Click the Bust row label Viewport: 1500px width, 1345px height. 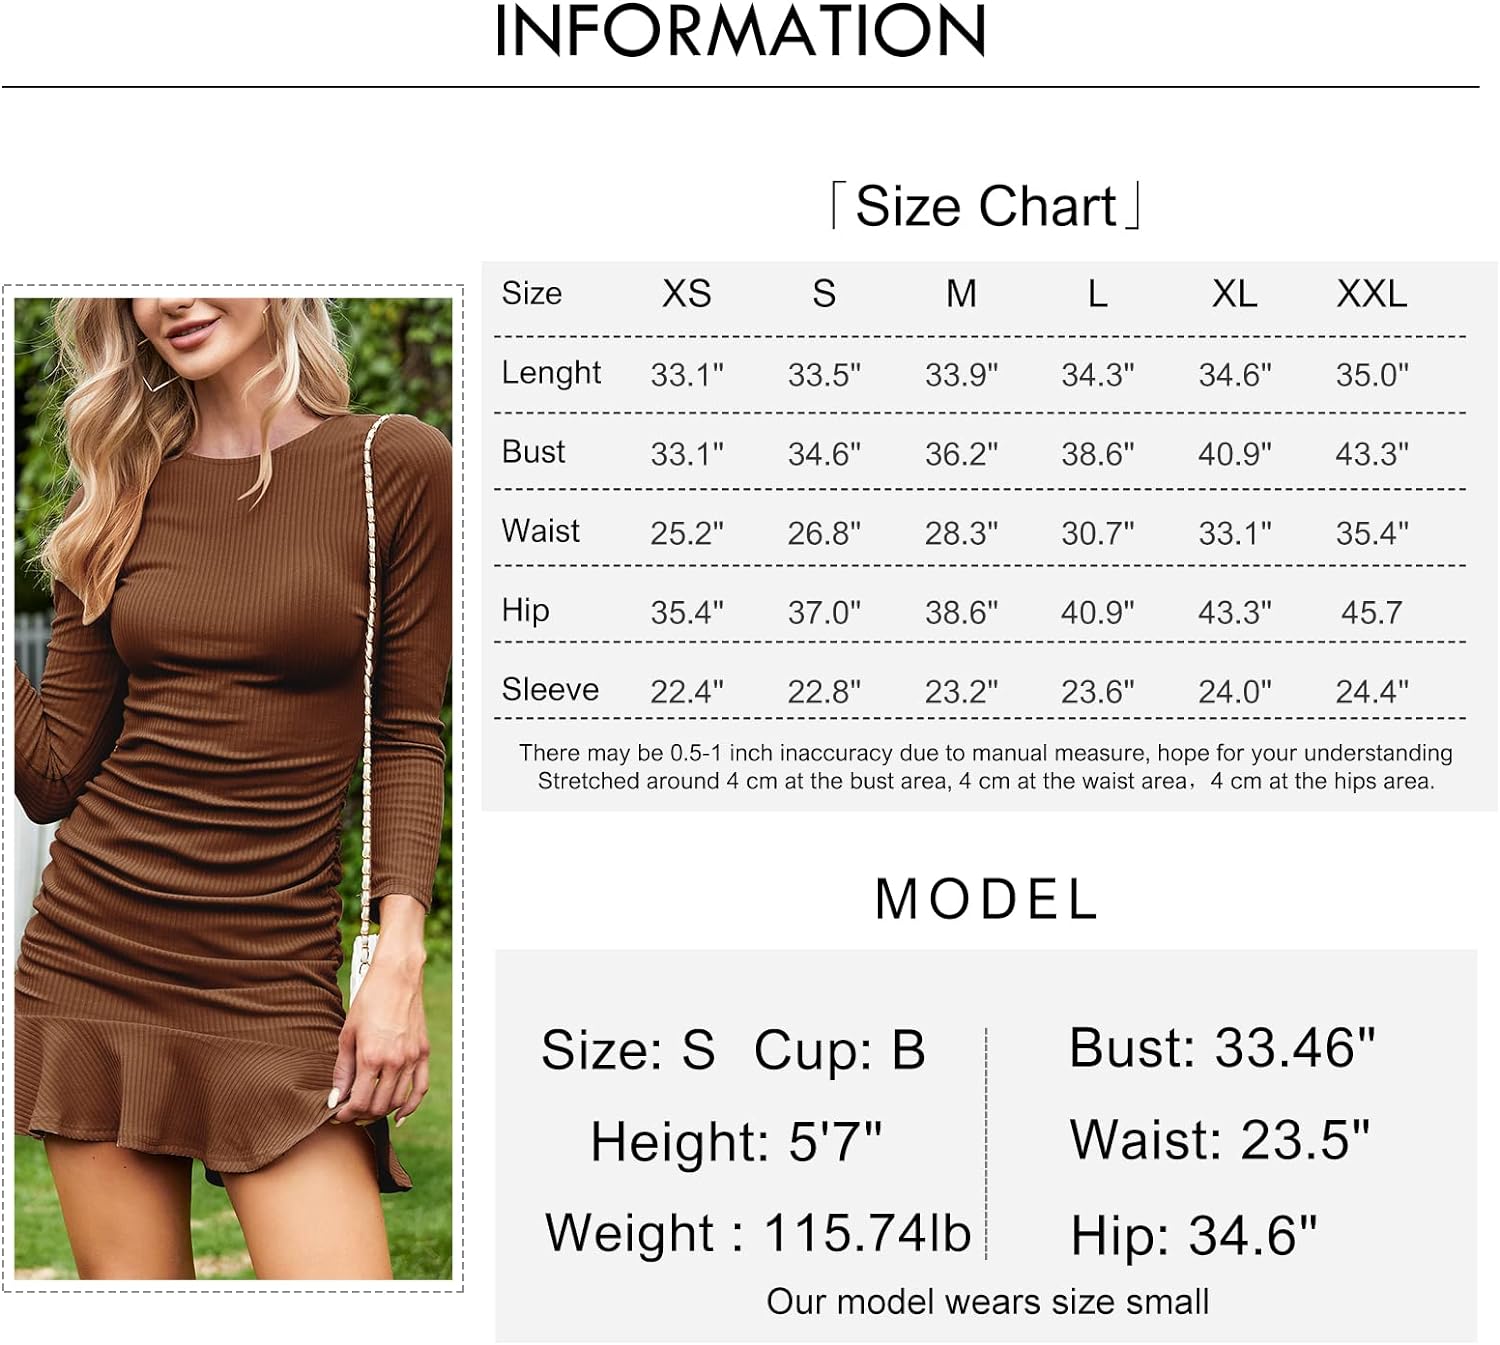coord(533,452)
